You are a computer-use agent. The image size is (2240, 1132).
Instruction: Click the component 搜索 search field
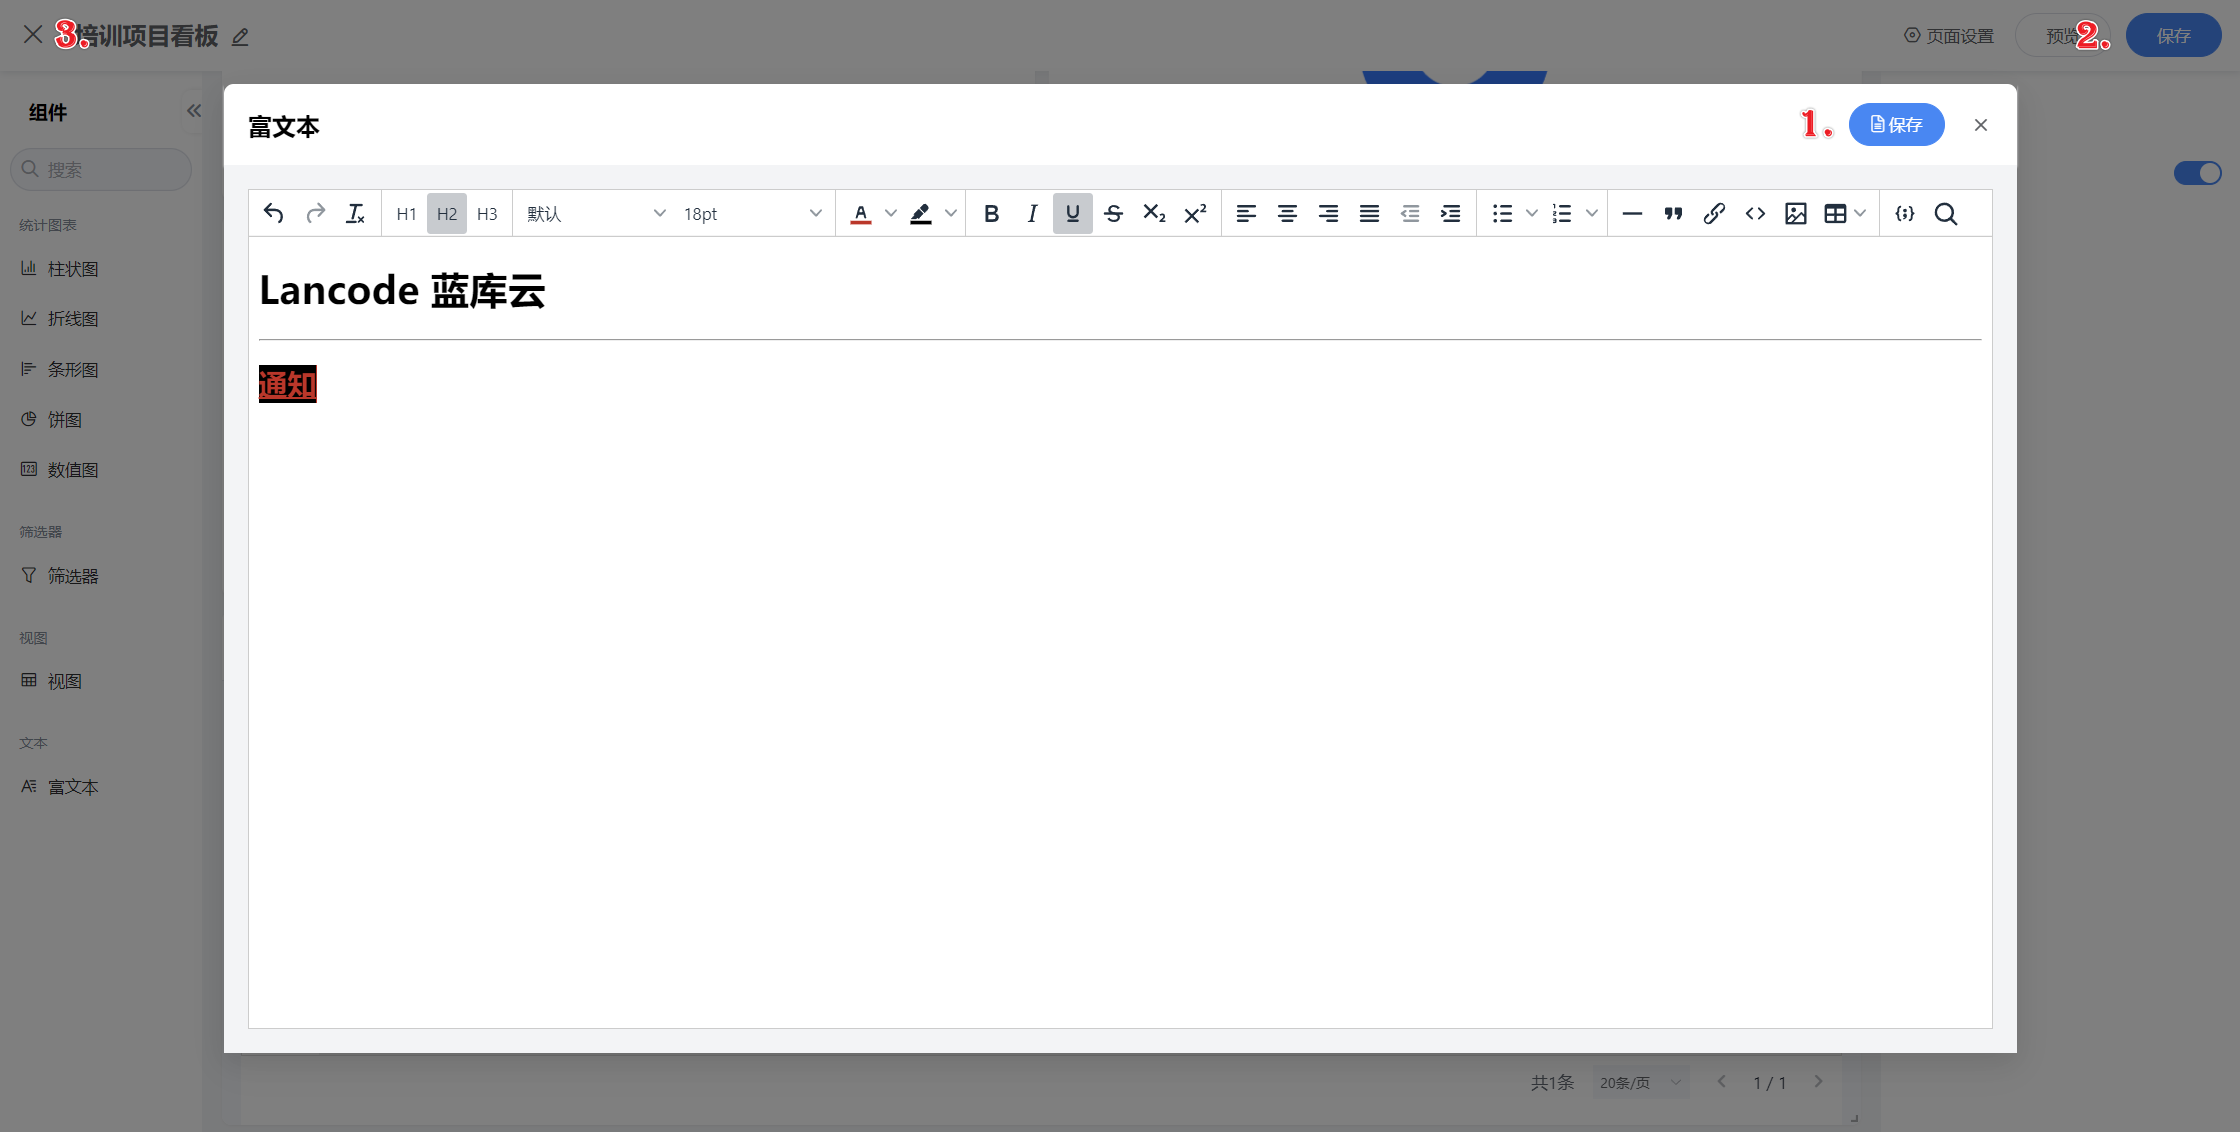(101, 169)
